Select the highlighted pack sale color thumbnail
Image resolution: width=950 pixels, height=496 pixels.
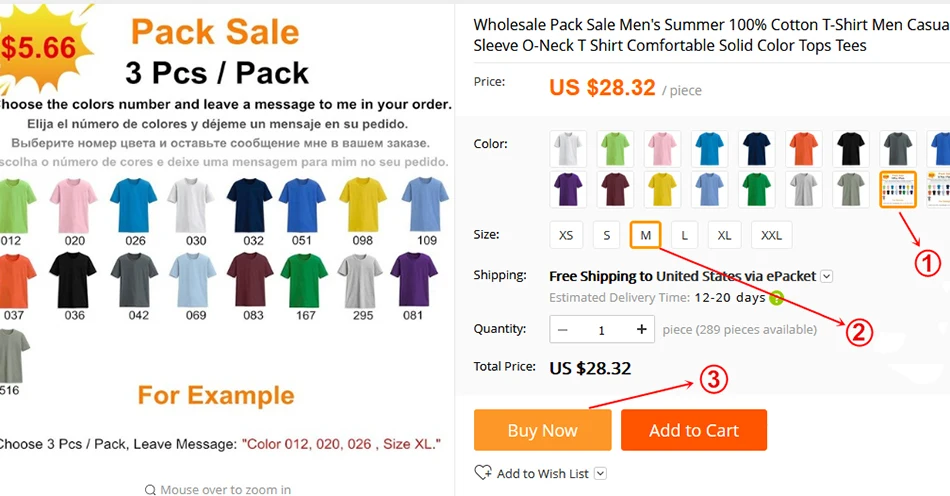tap(897, 190)
